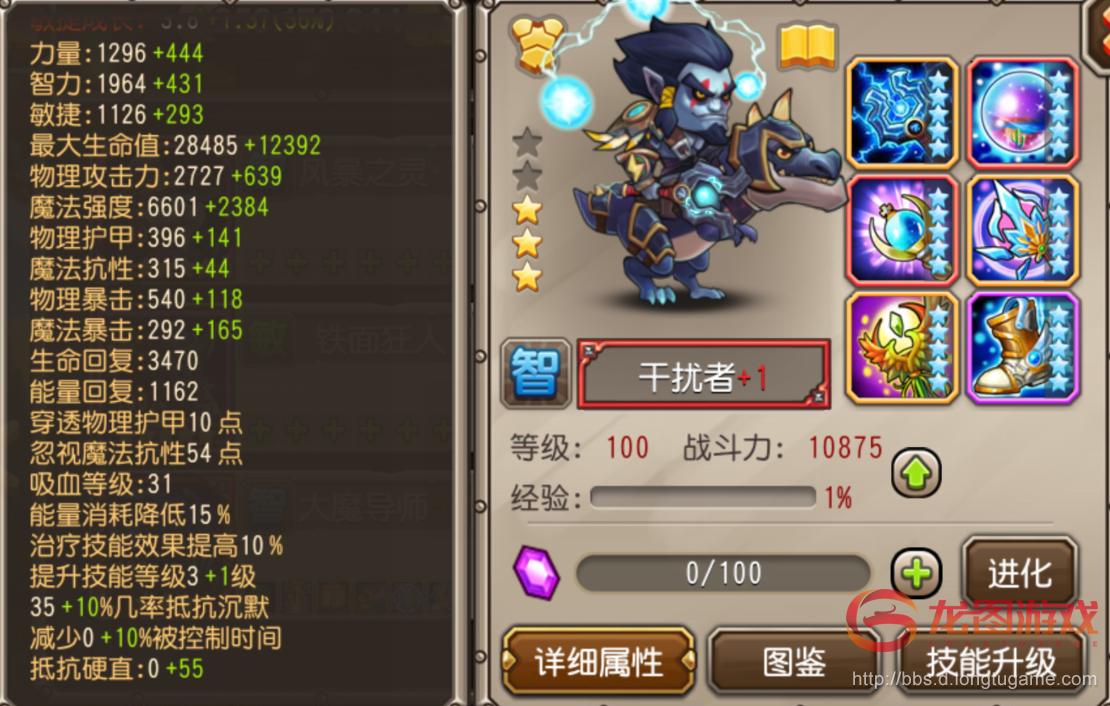This screenshot has width=1110, height=706.
Task: Open the golden armor icon above hero
Action: pyautogui.click(x=537, y=45)
